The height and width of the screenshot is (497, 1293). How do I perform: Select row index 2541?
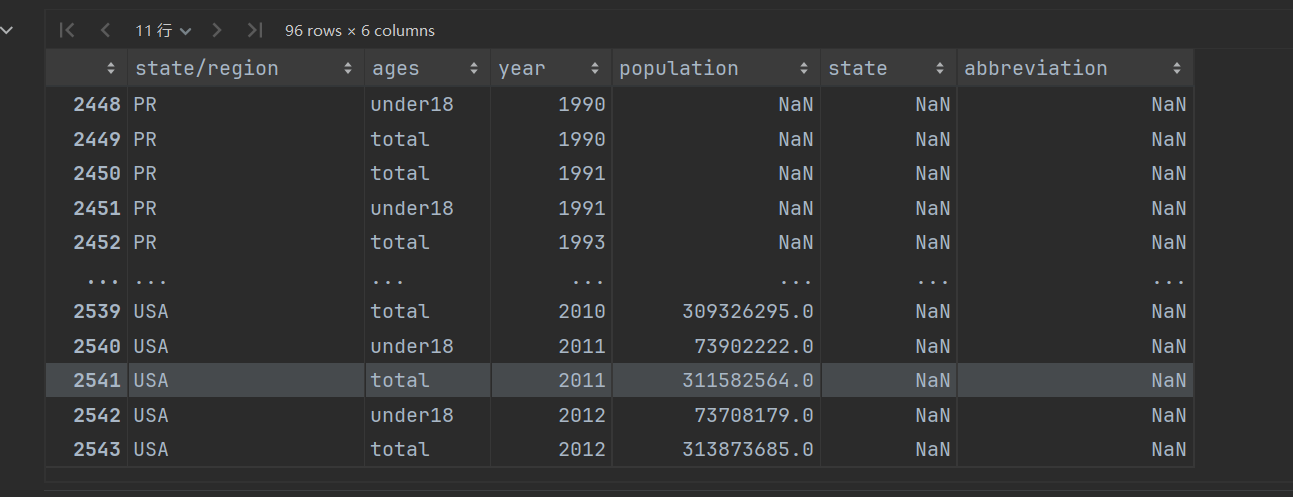click(97, 381)
